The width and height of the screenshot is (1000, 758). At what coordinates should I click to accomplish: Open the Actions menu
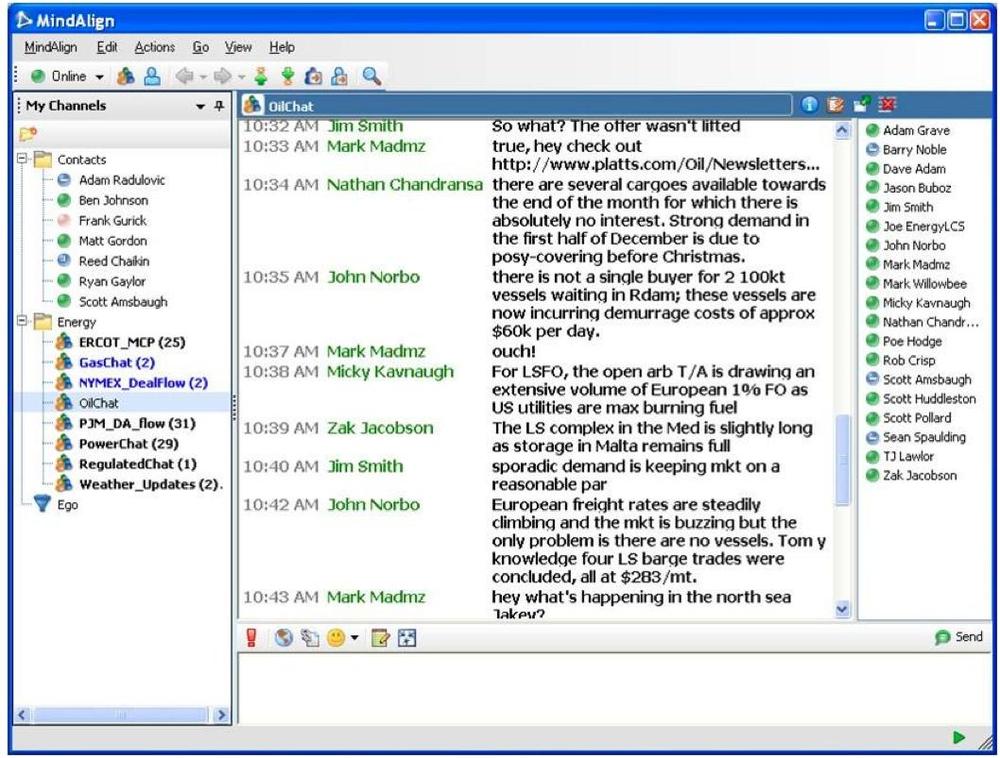pyautogui.click(x=154, y=47)
